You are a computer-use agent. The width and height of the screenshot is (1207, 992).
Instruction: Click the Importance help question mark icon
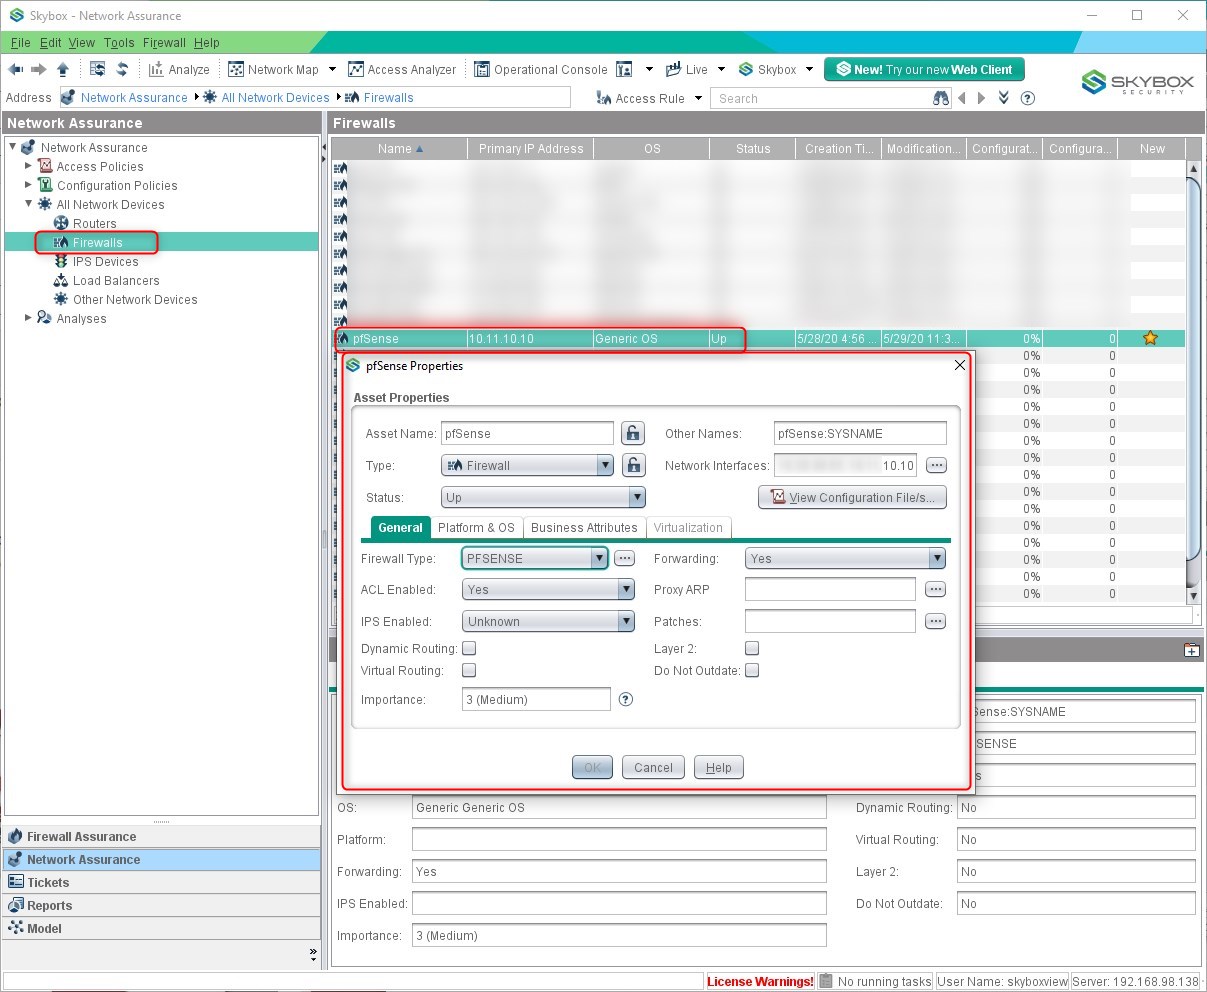[x=626, y=699]
